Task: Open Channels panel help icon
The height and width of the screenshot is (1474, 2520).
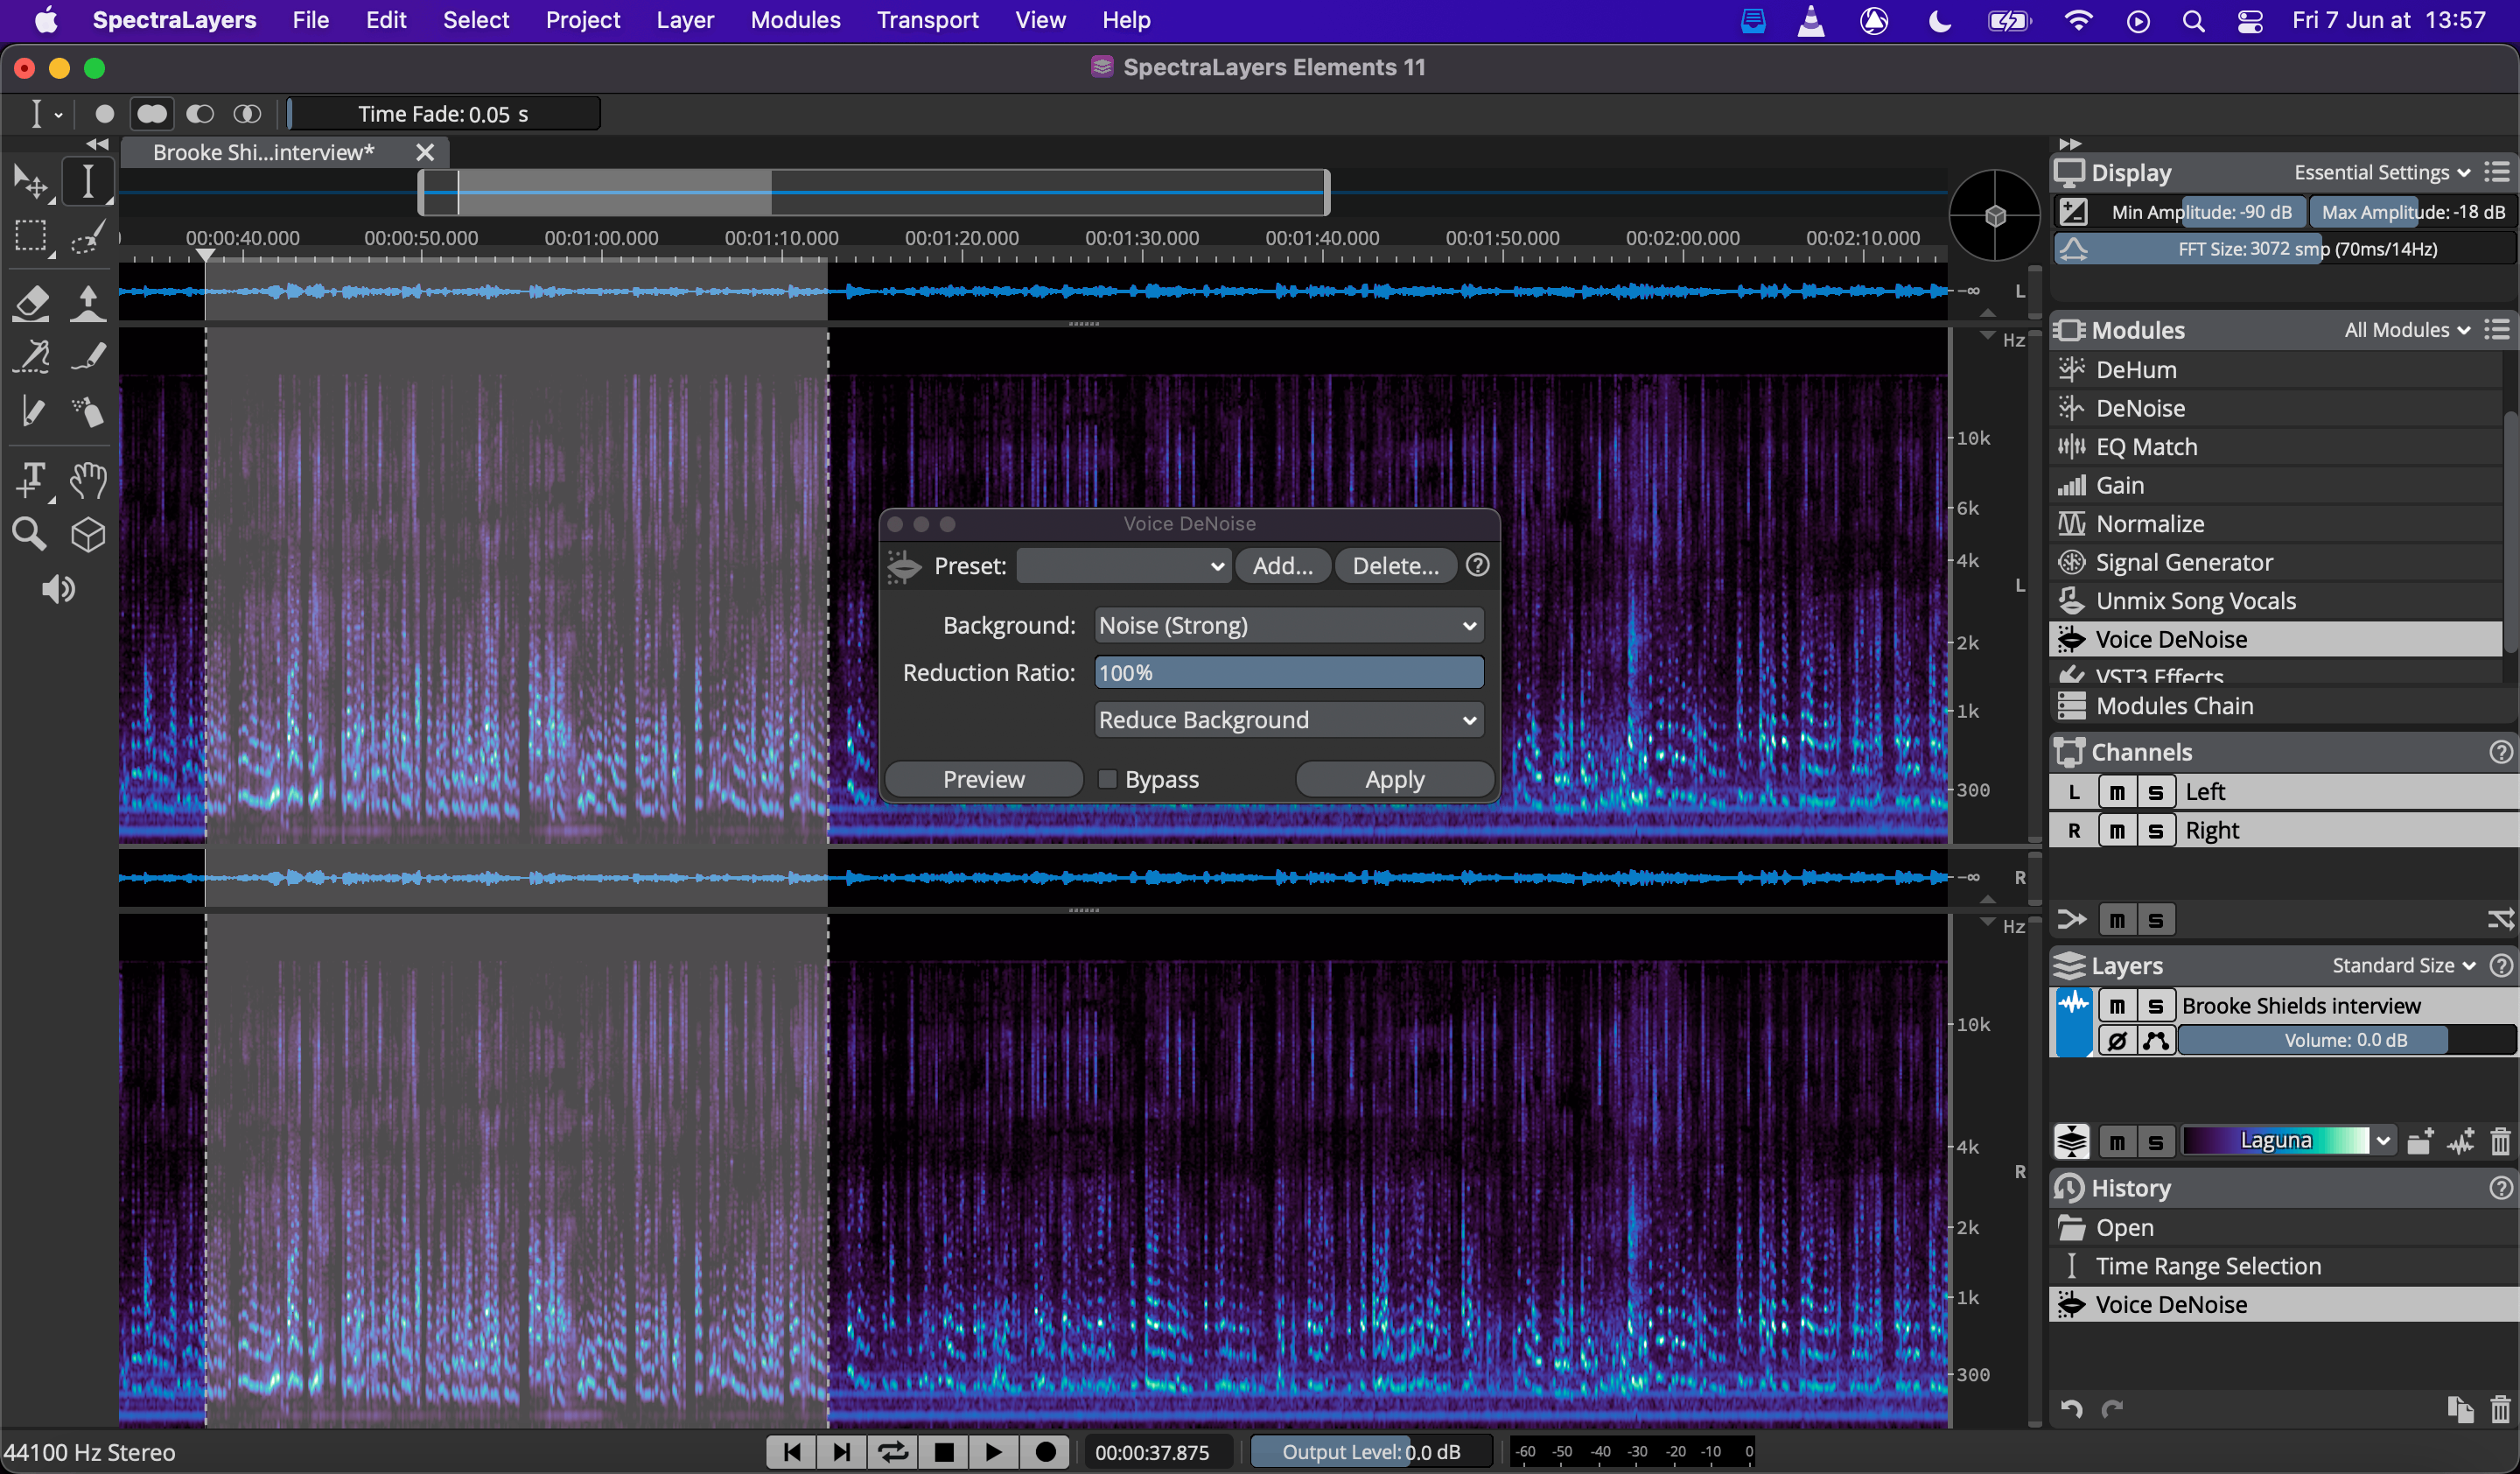Action: [x=2500, y=752]
